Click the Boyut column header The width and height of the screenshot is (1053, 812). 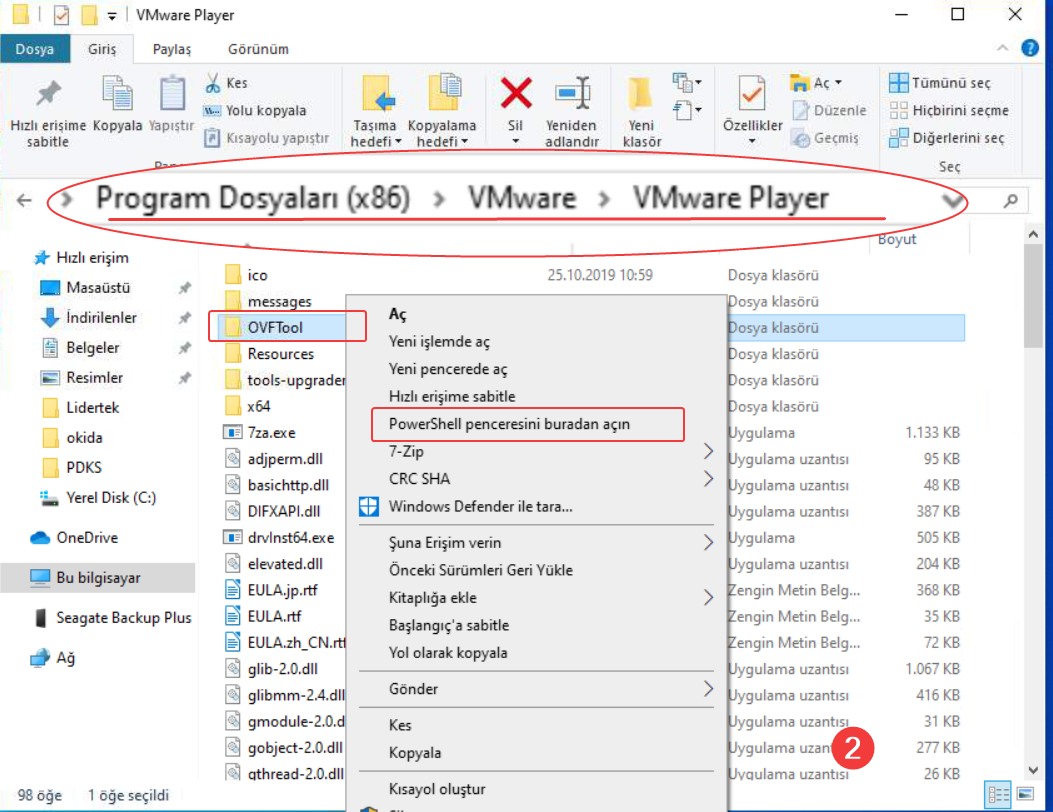point(897,240)
